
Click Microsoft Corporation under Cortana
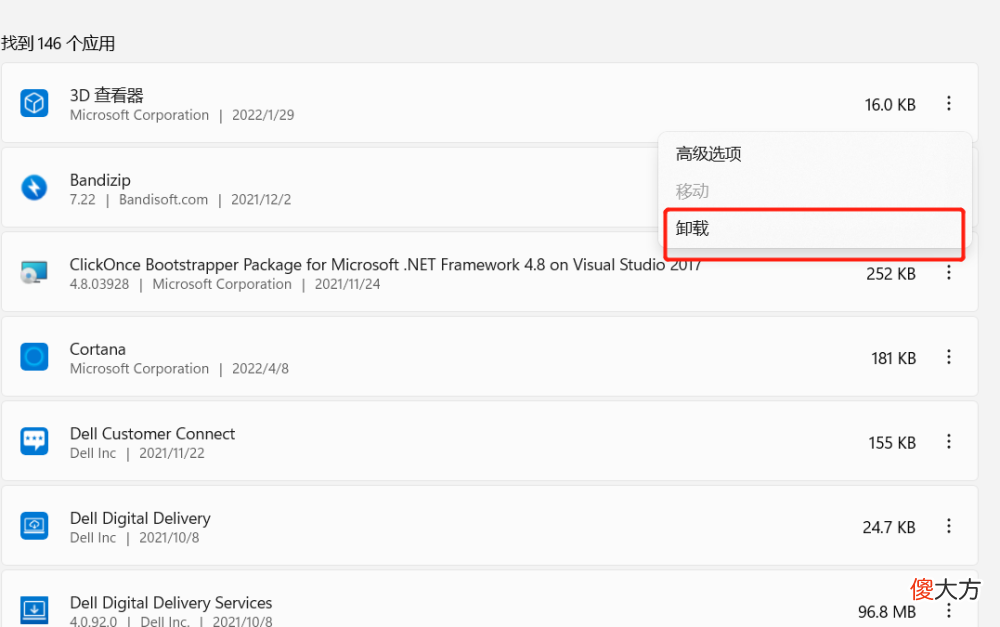click(139, 369)
